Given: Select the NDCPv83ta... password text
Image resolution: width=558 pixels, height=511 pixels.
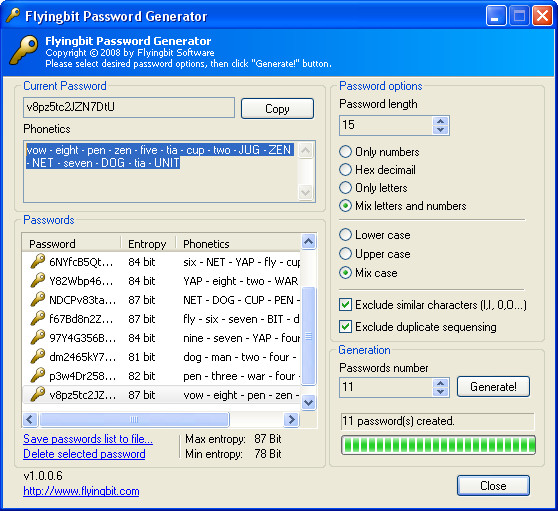Looking at the screenshot, I should pos(83,300).
